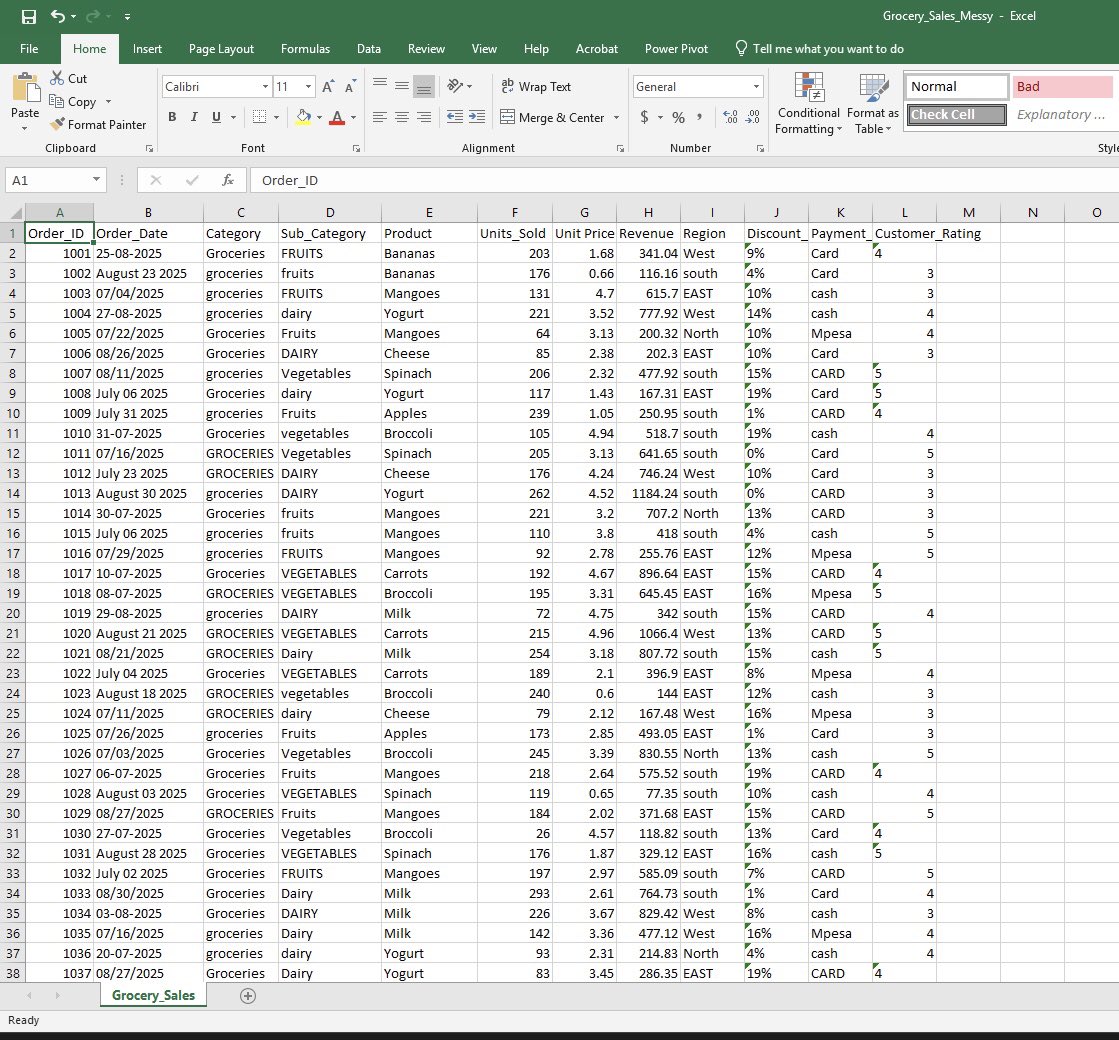1119x1040 pixels.
Task: Switch to the Insert tab
Action: (147, 49)
